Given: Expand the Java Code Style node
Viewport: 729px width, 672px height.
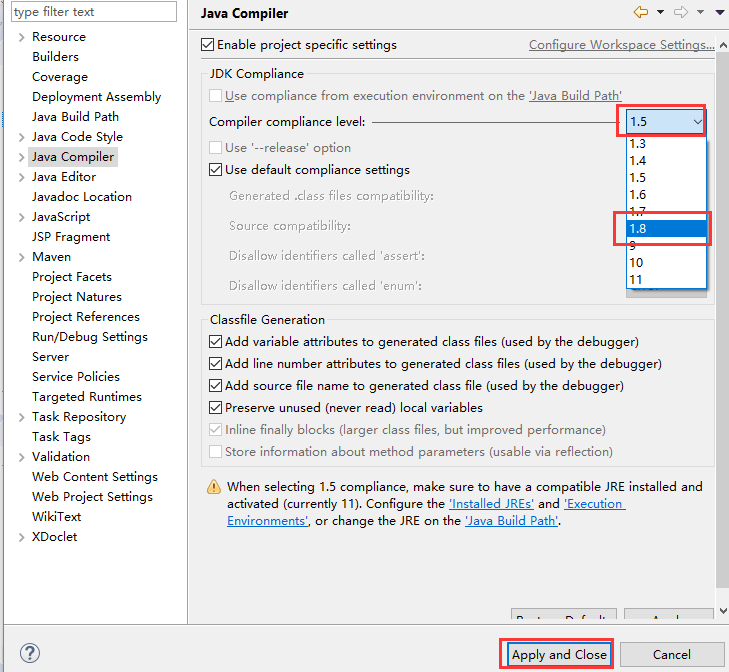Looking at the screenshot, I should click(21, 137).
